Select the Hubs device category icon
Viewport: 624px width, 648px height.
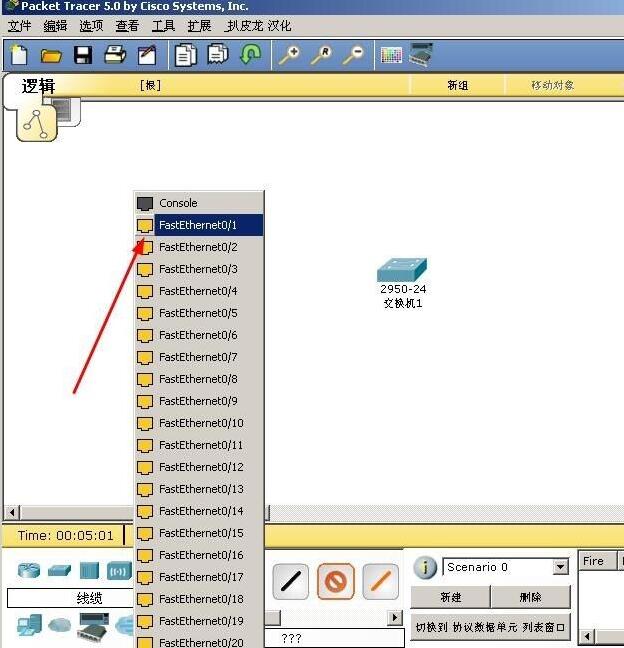coord(89,570)
